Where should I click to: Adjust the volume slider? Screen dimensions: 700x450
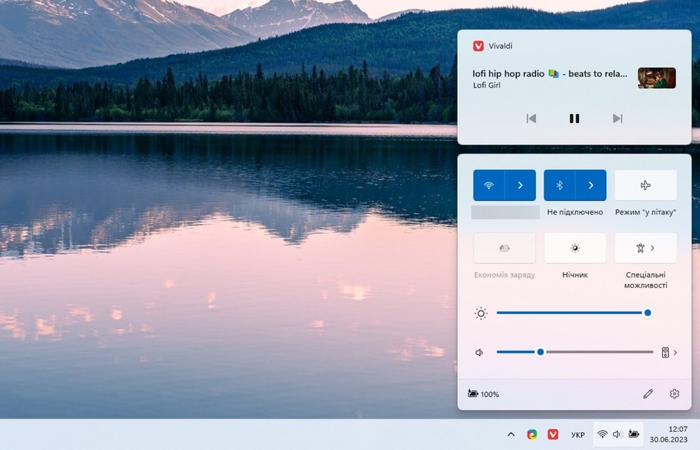tap(575, 352)
